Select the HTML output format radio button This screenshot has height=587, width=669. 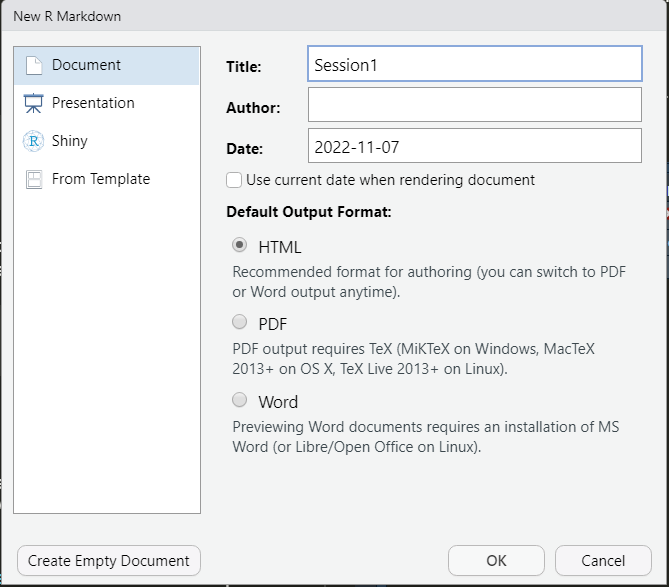pos(239,245)
